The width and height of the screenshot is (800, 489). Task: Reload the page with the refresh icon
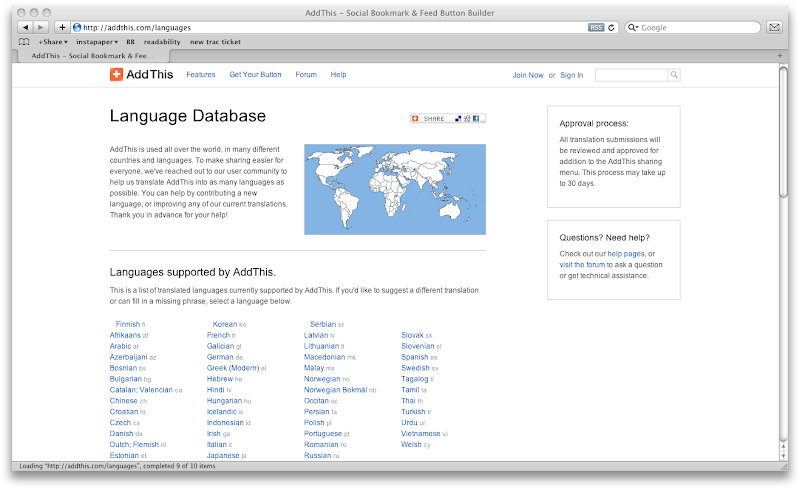(x=611, y=28)
